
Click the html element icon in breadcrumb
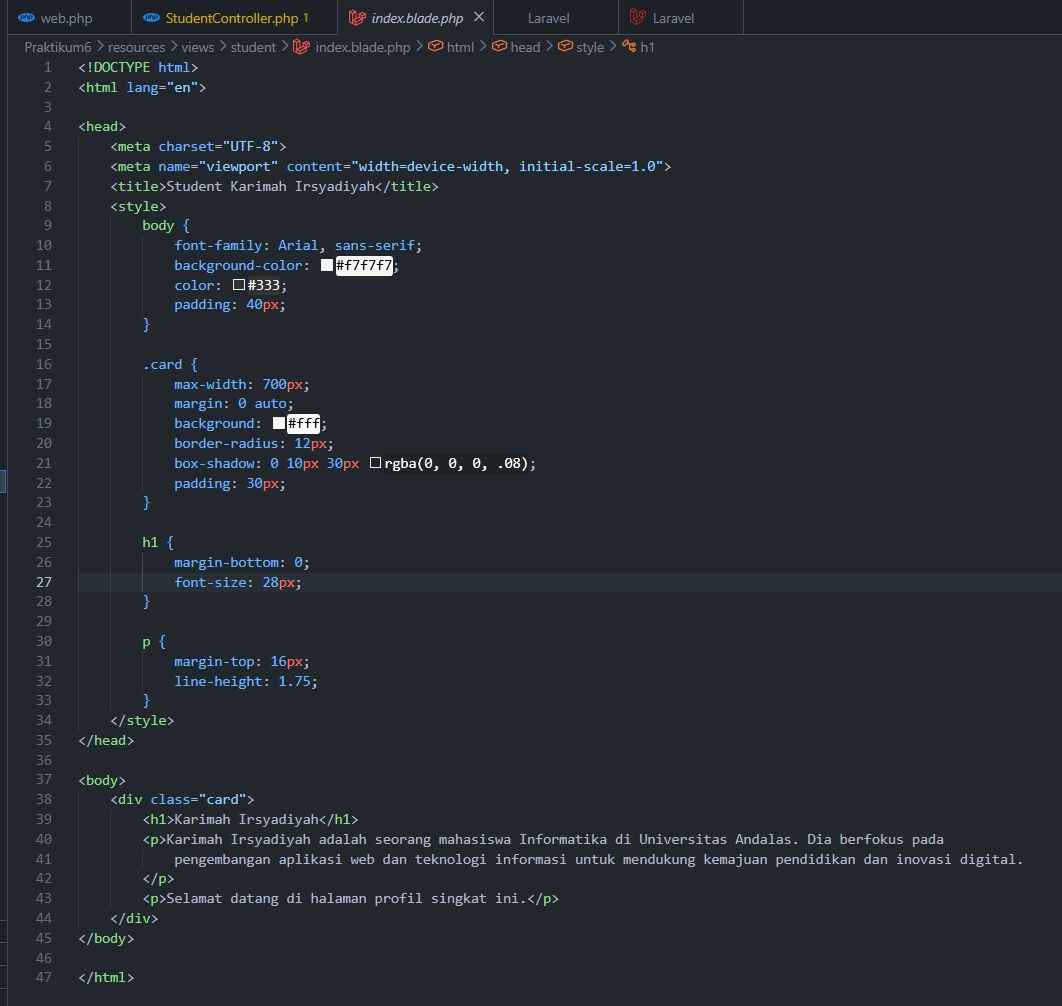[436, 46]
